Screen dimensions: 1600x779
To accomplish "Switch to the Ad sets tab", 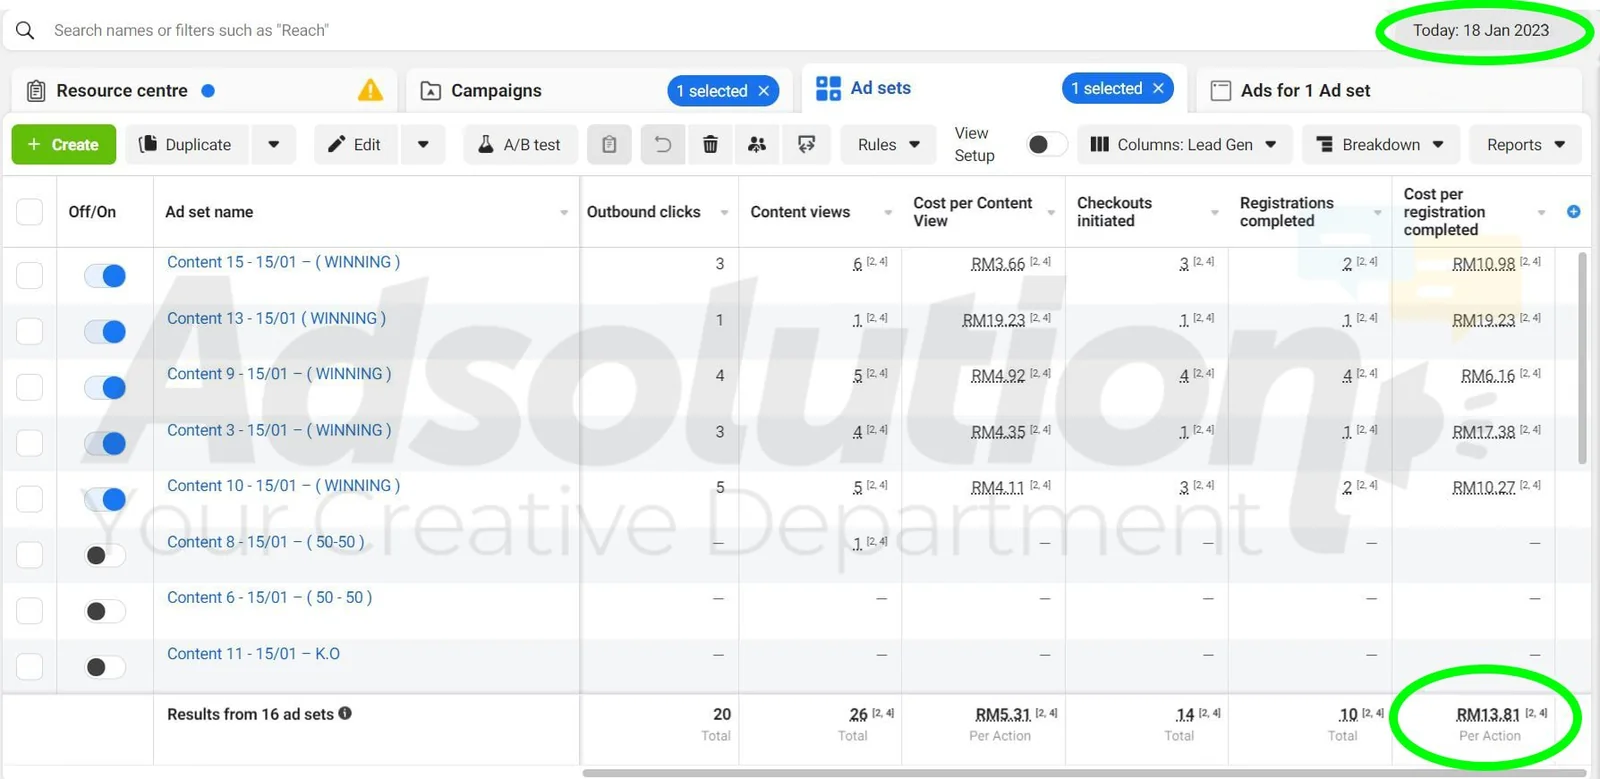I will coord(995,88).
